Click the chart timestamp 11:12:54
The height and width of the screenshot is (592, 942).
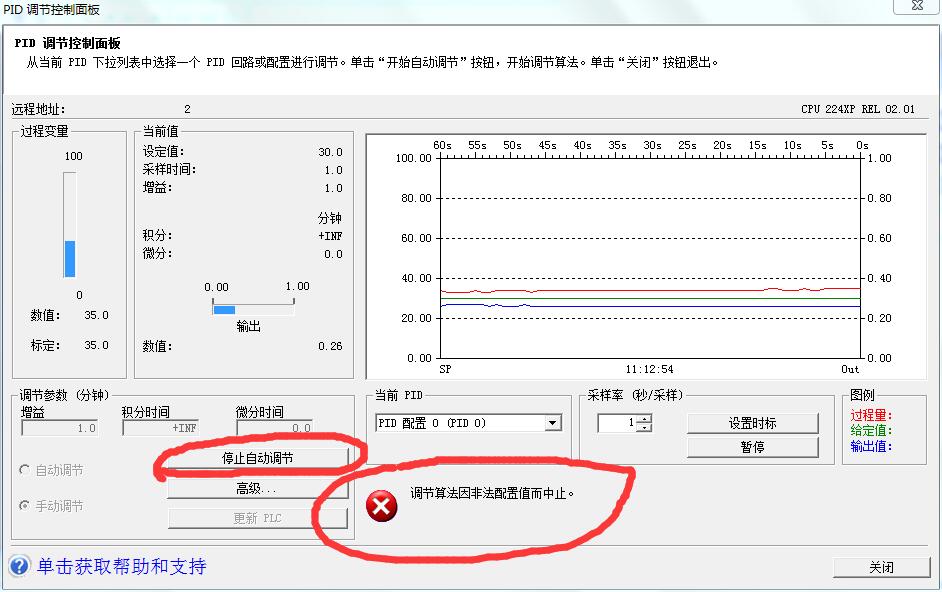649,369
